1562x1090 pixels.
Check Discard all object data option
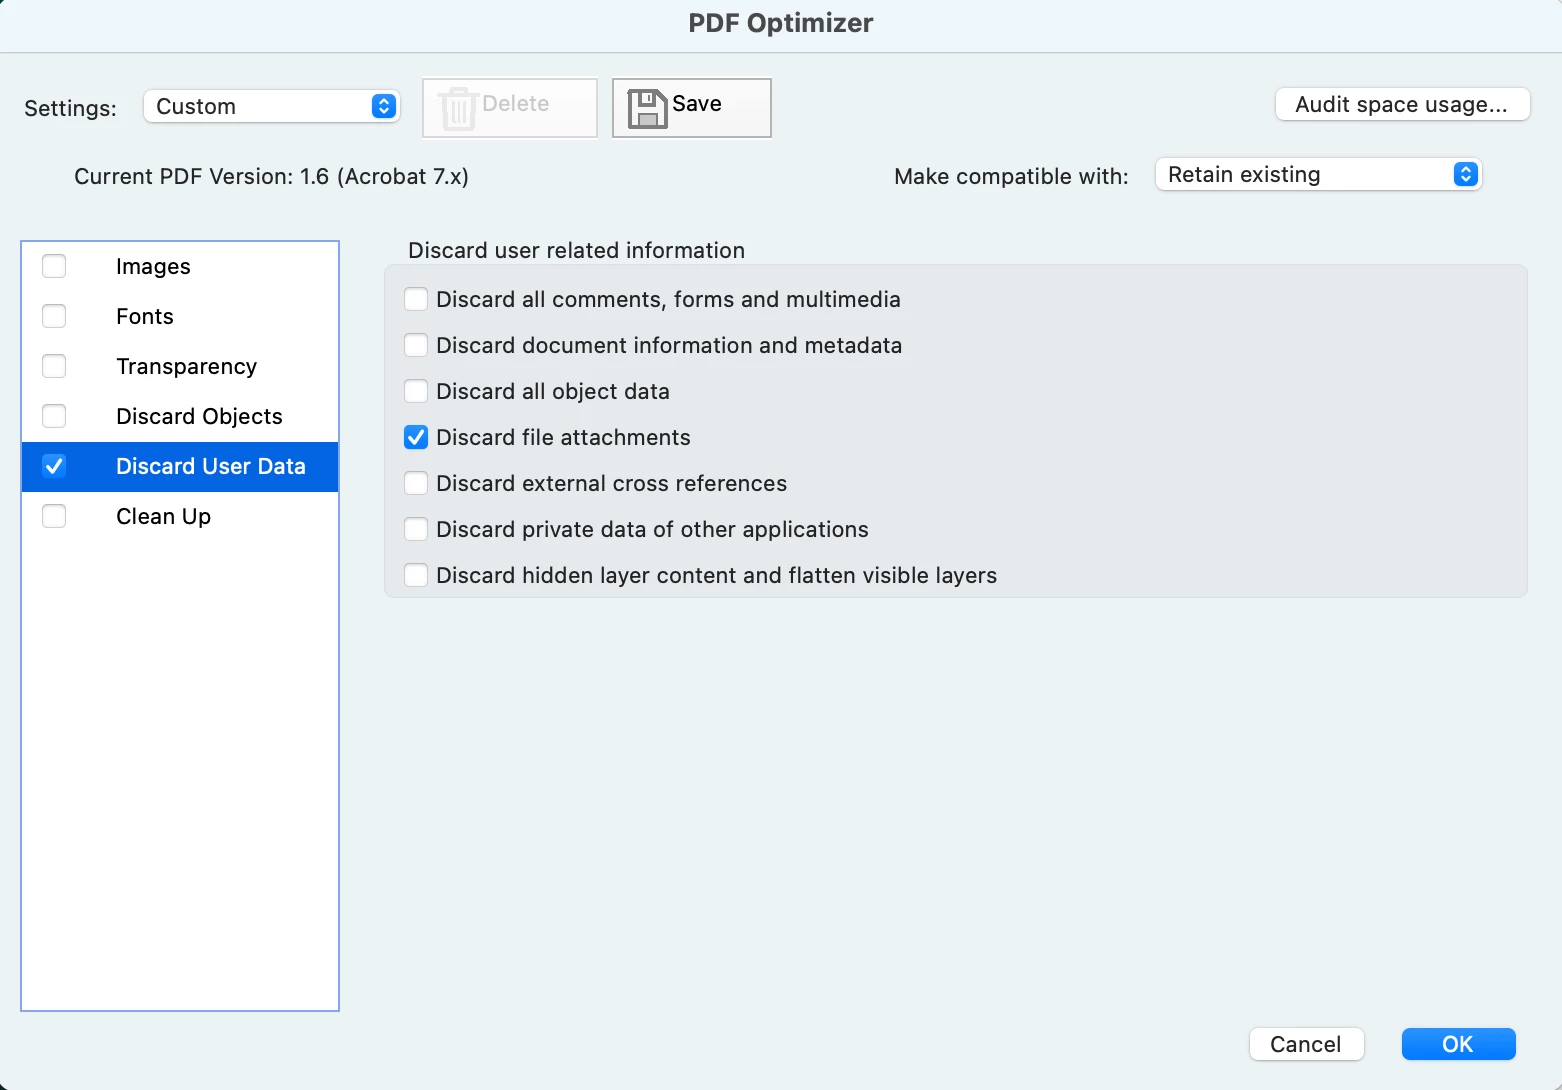[416, 391]
